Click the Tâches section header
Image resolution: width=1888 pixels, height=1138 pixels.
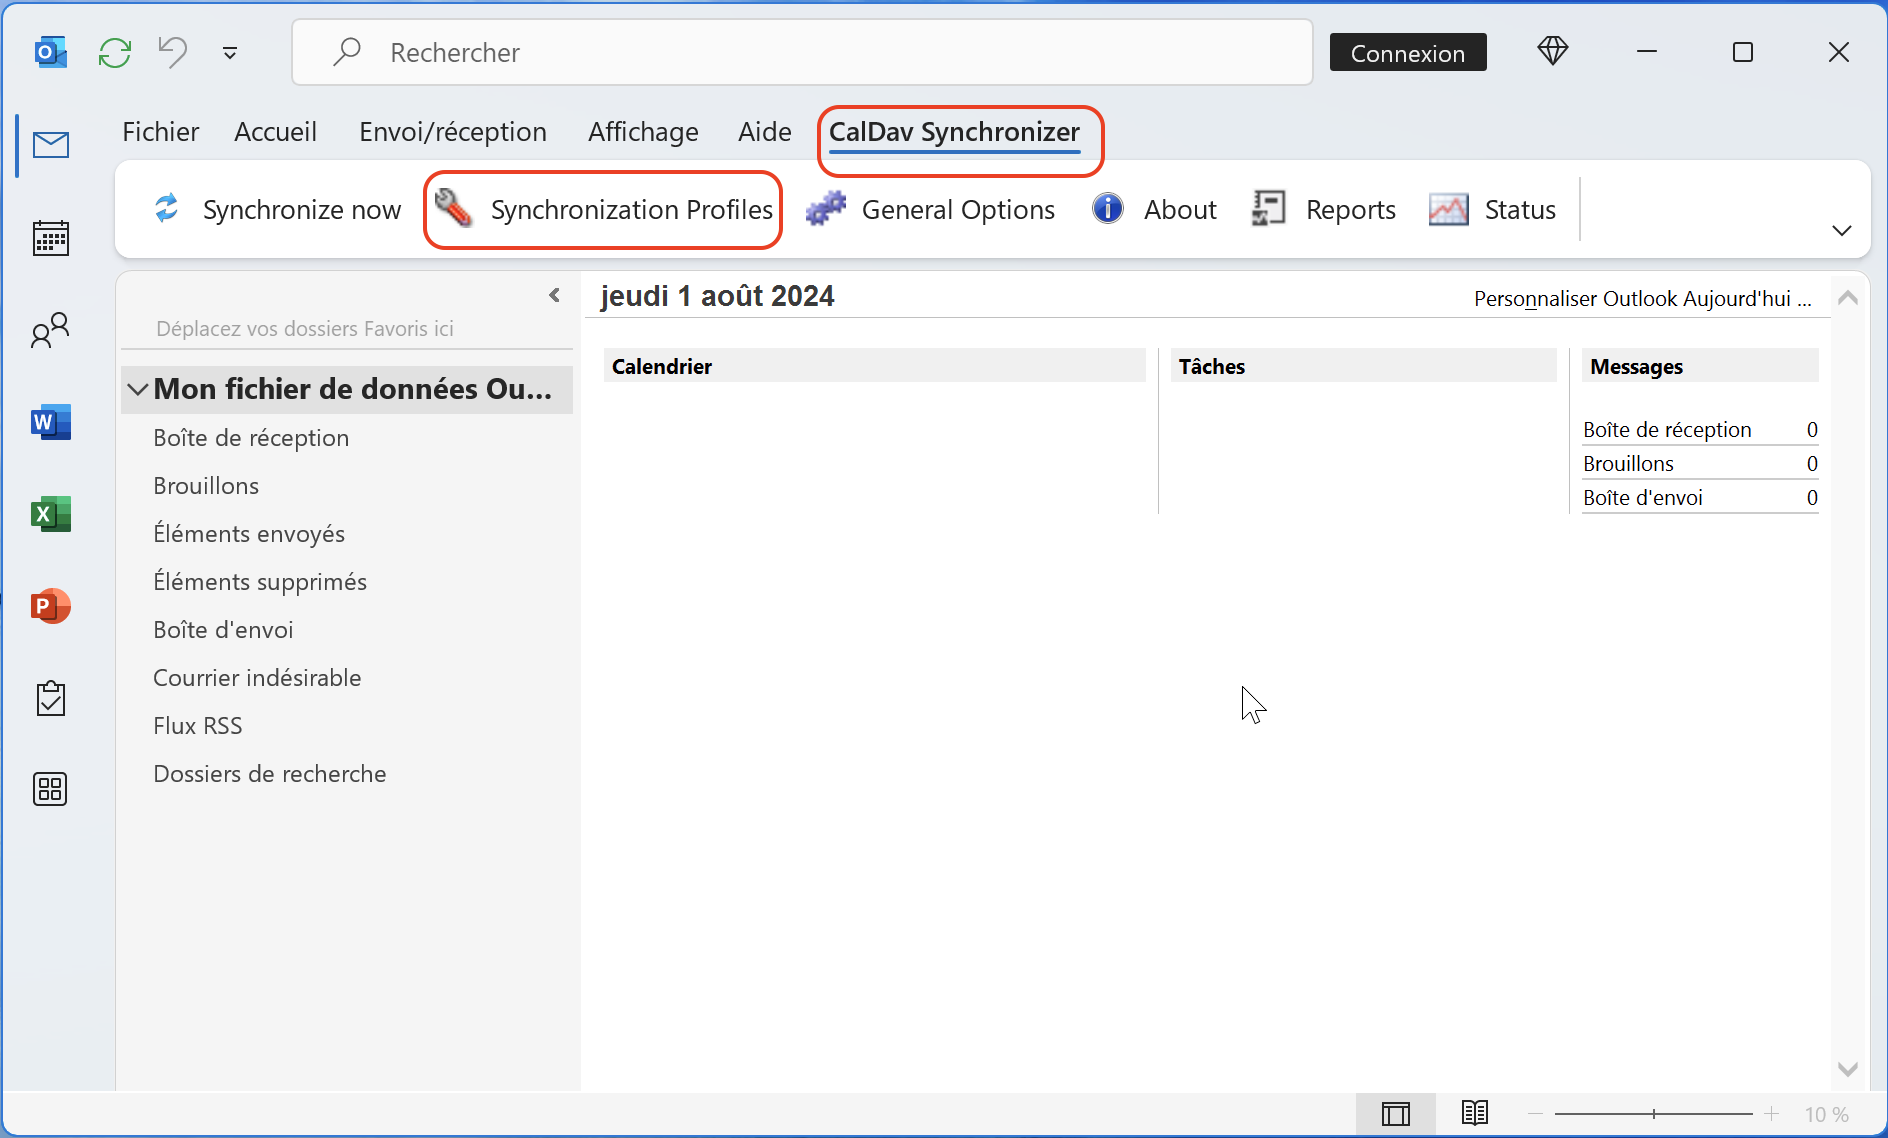1364,366
